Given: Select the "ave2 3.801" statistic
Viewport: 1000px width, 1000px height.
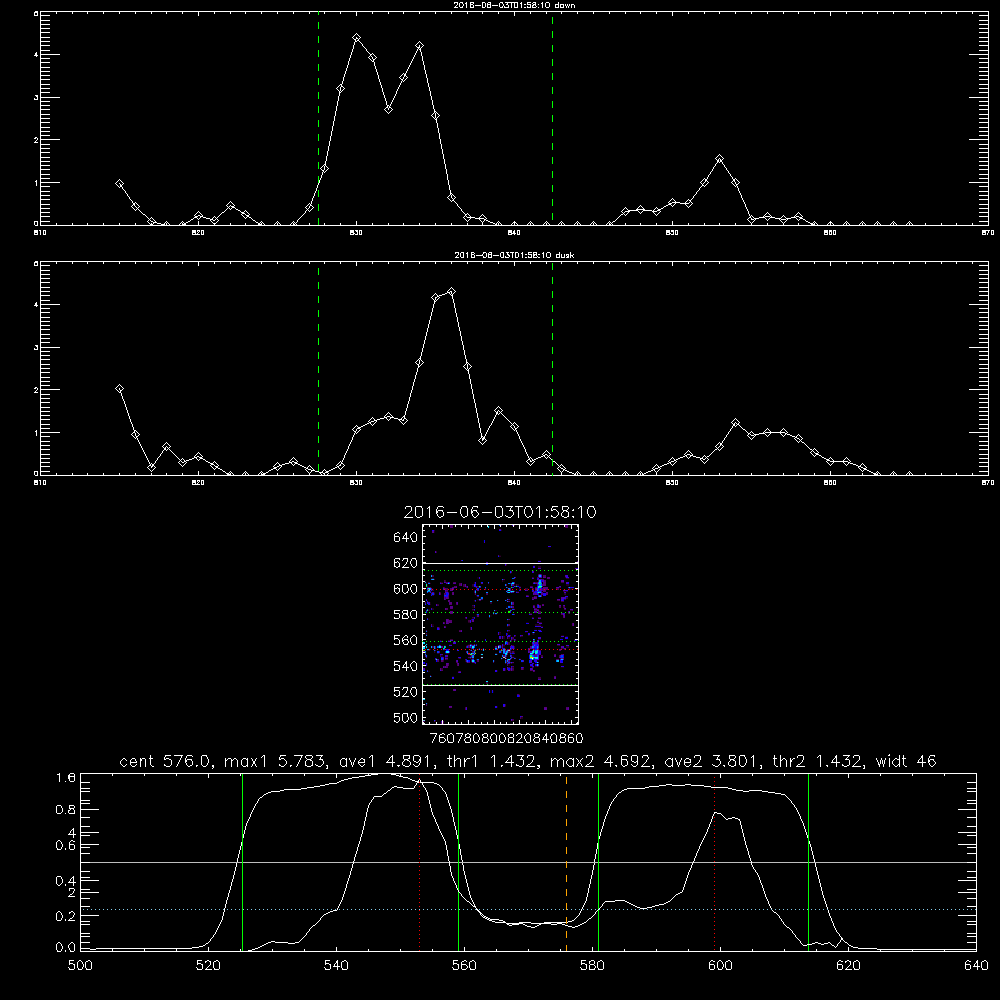Looking at the screenshot, I should (x=712, y=761).
